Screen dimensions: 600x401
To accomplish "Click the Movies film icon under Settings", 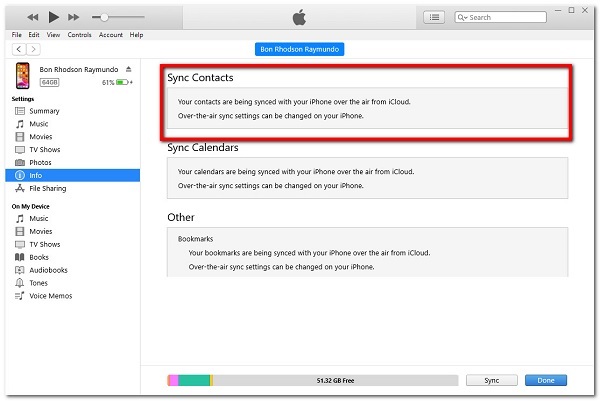I will click(x=20, y=137).
